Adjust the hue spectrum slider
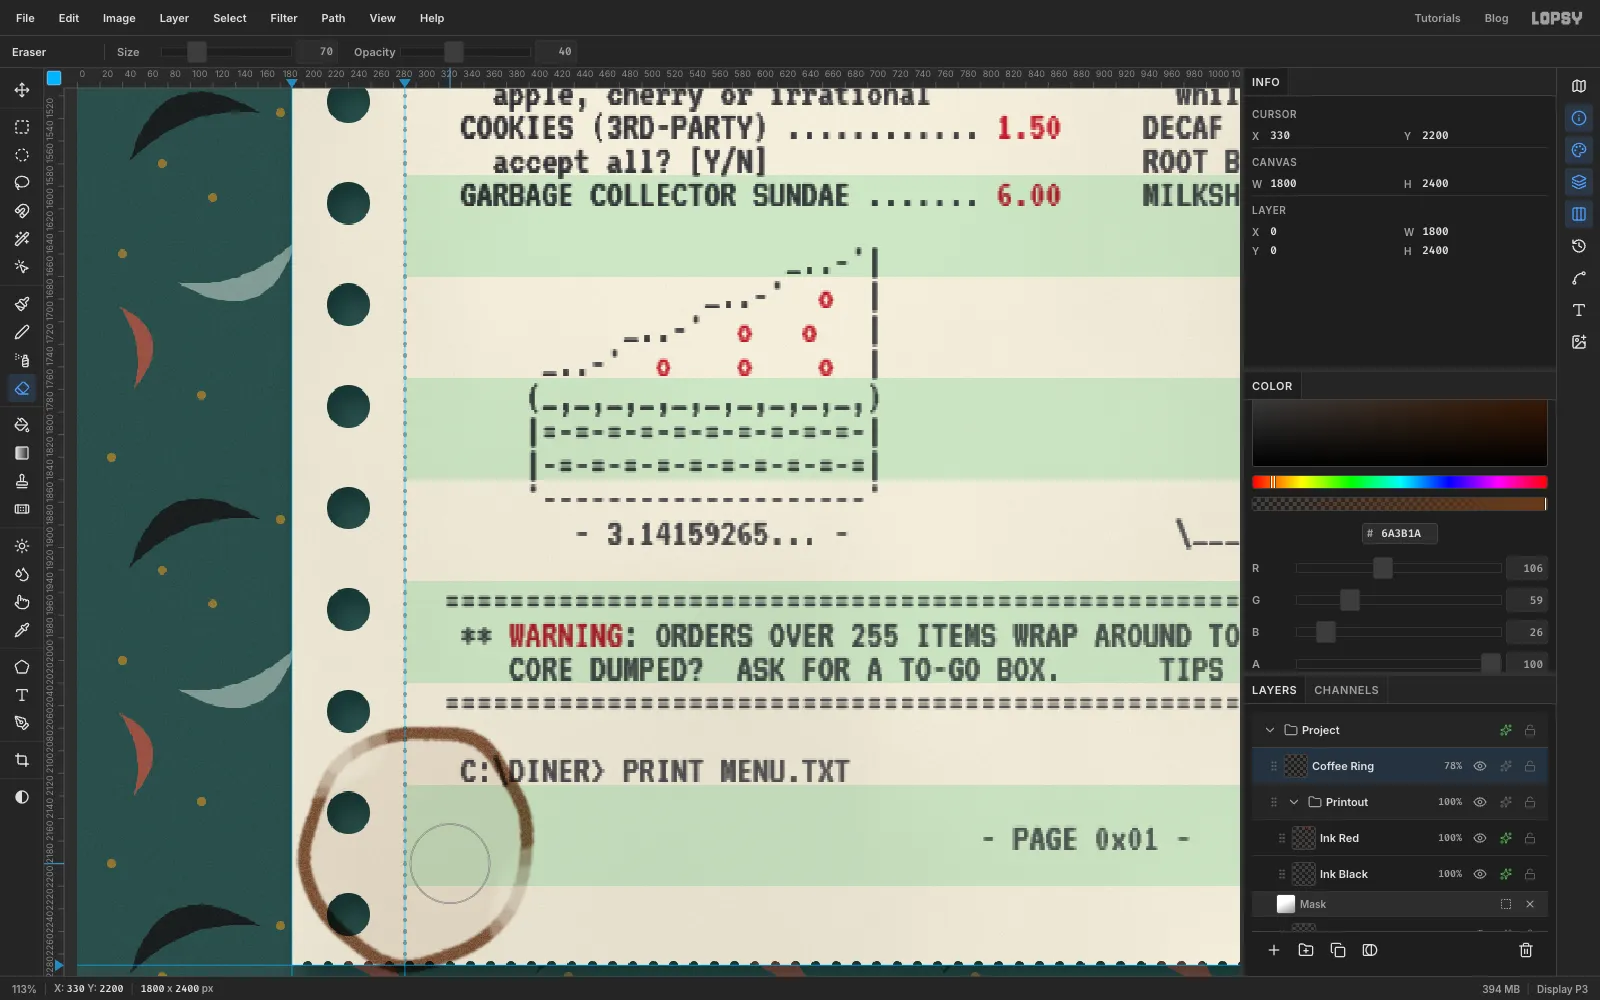 pos(1400,482)
